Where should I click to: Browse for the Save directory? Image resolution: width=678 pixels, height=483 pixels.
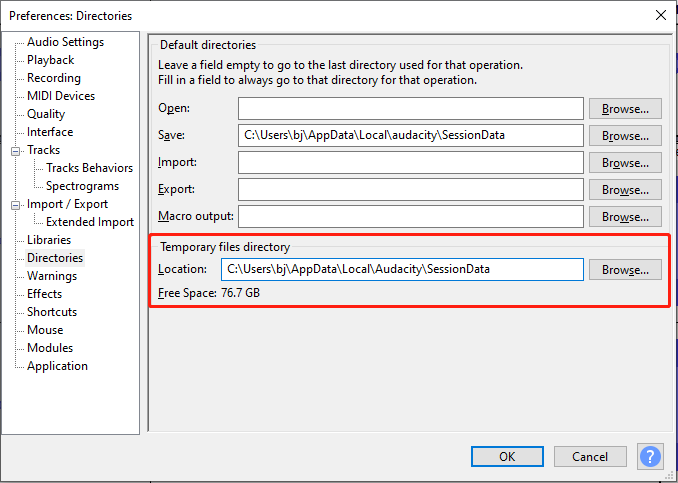point(625,136)
